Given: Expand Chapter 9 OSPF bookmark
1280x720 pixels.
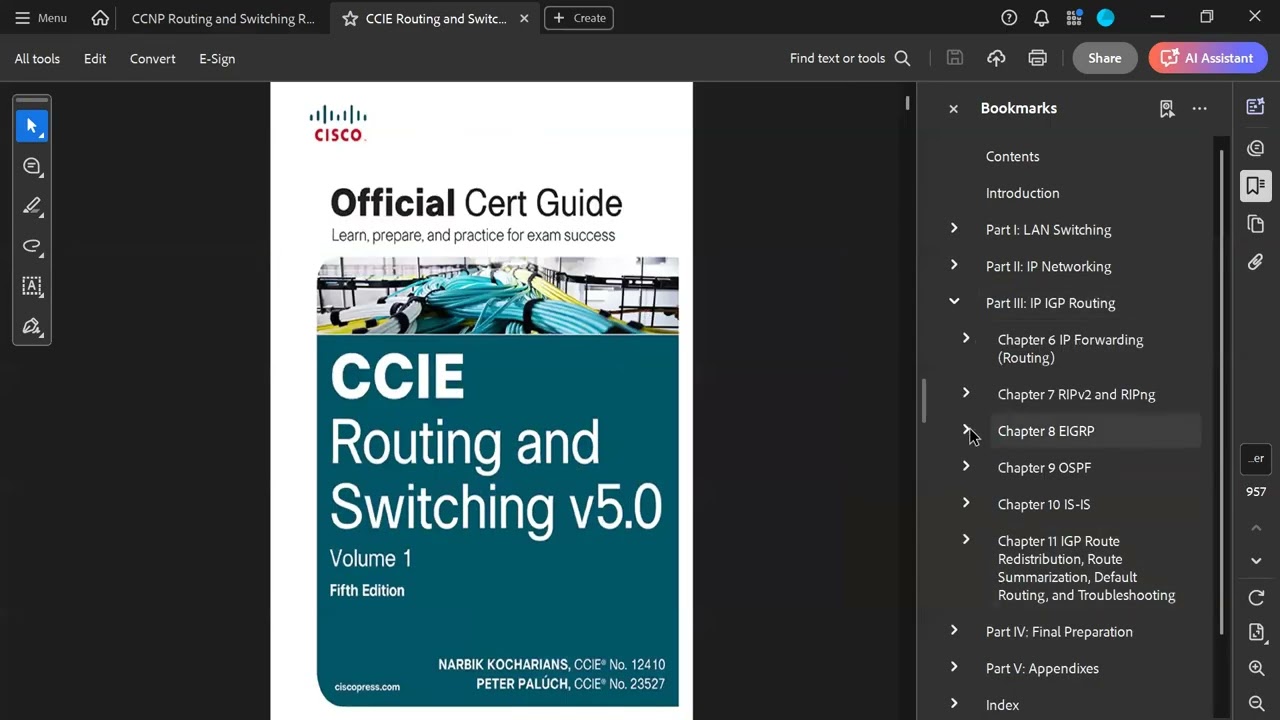Looking at the screenshot, I should click(966, 466).
